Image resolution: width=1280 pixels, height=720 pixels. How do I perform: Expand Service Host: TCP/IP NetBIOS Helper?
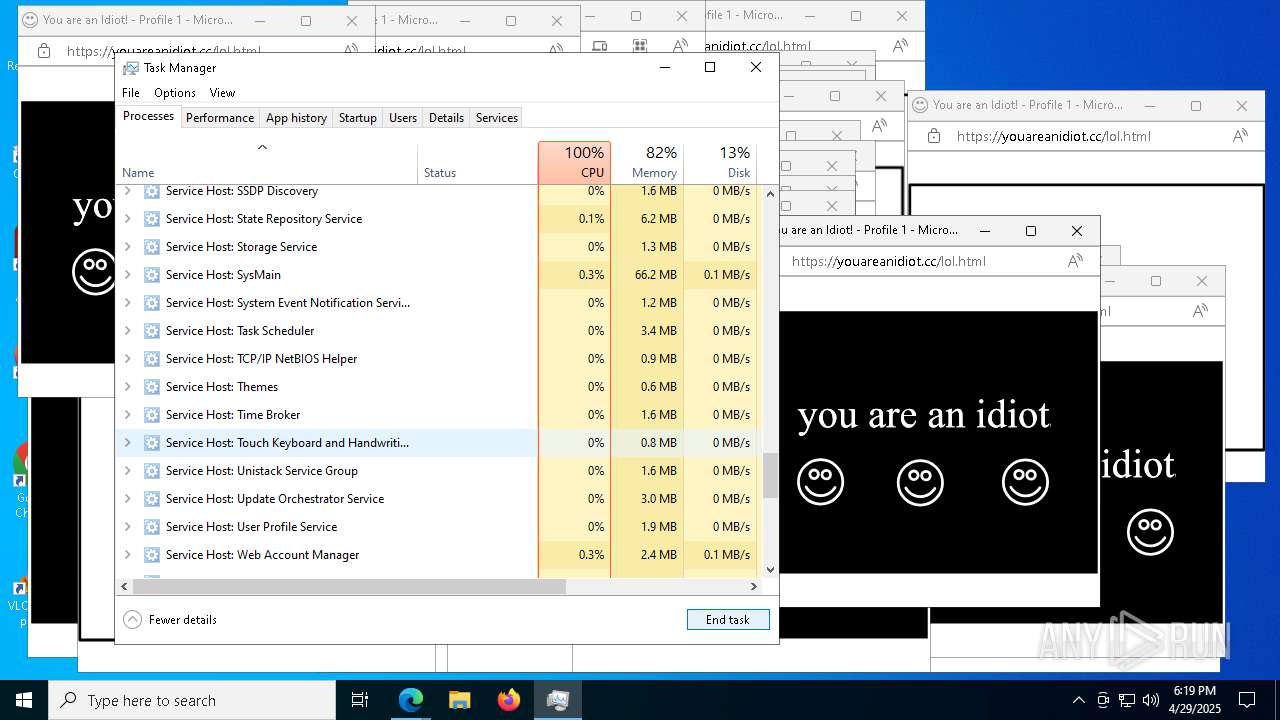(x=127, y=358)
